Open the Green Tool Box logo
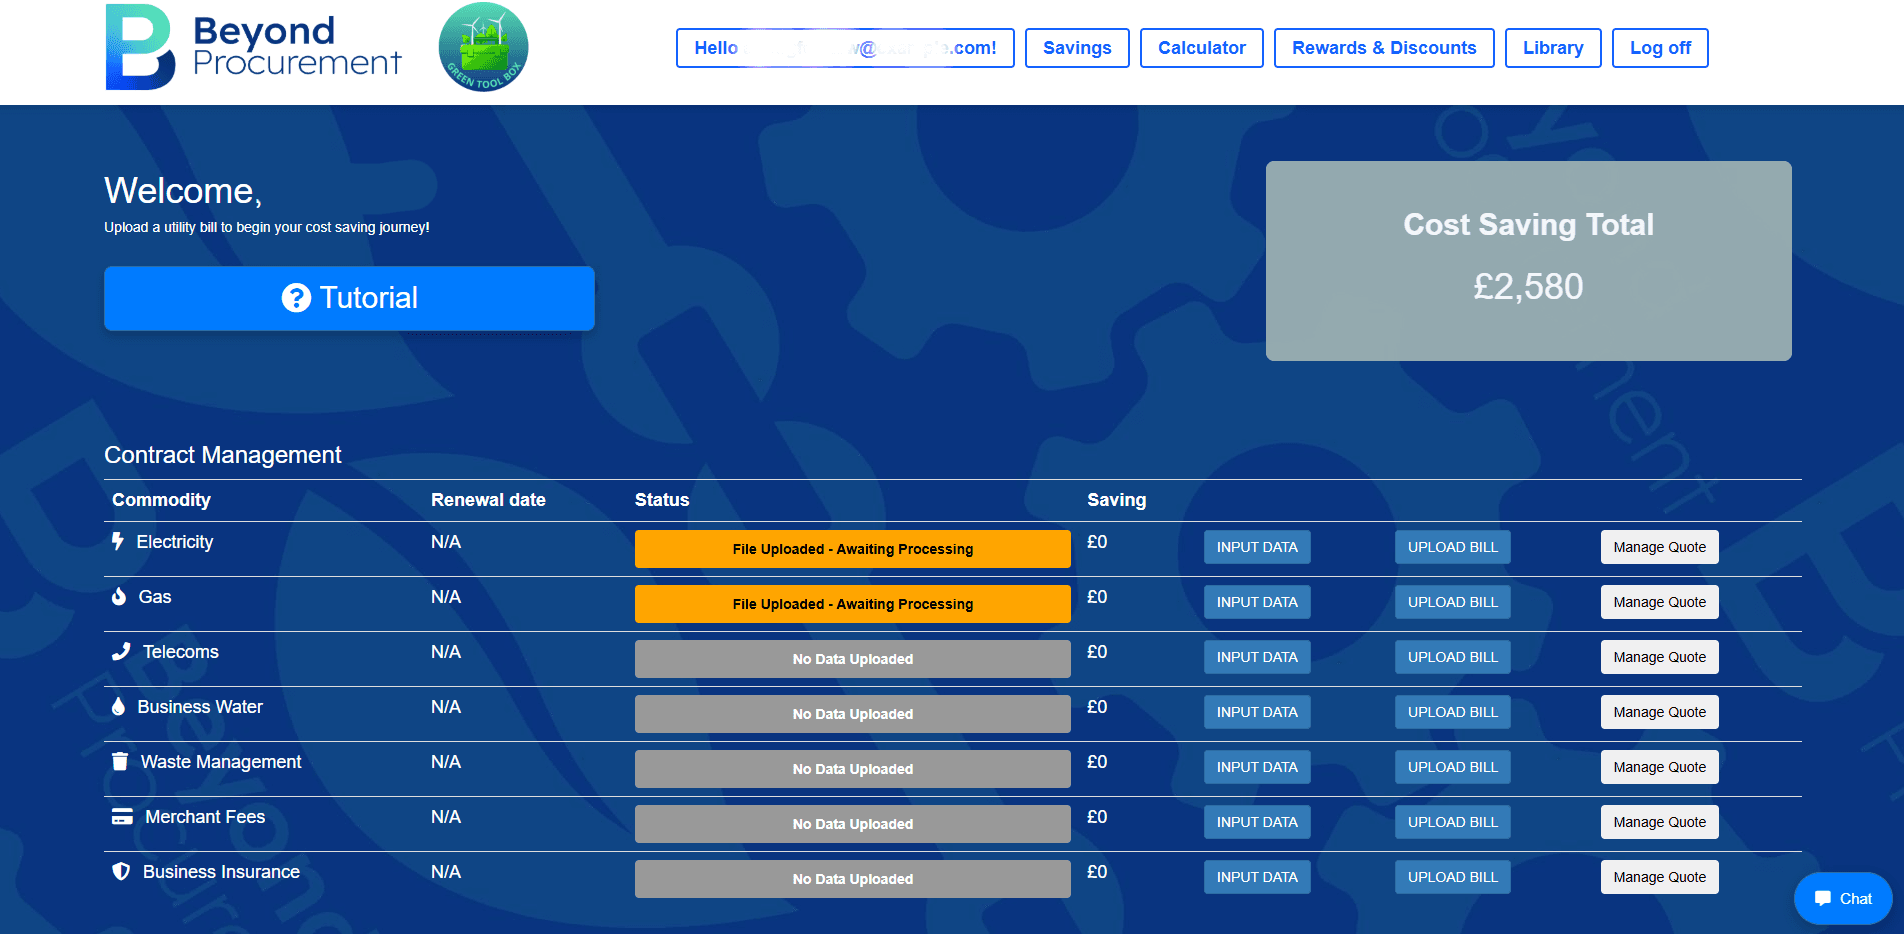This screenshot has width=1904, height=934. 483,46
